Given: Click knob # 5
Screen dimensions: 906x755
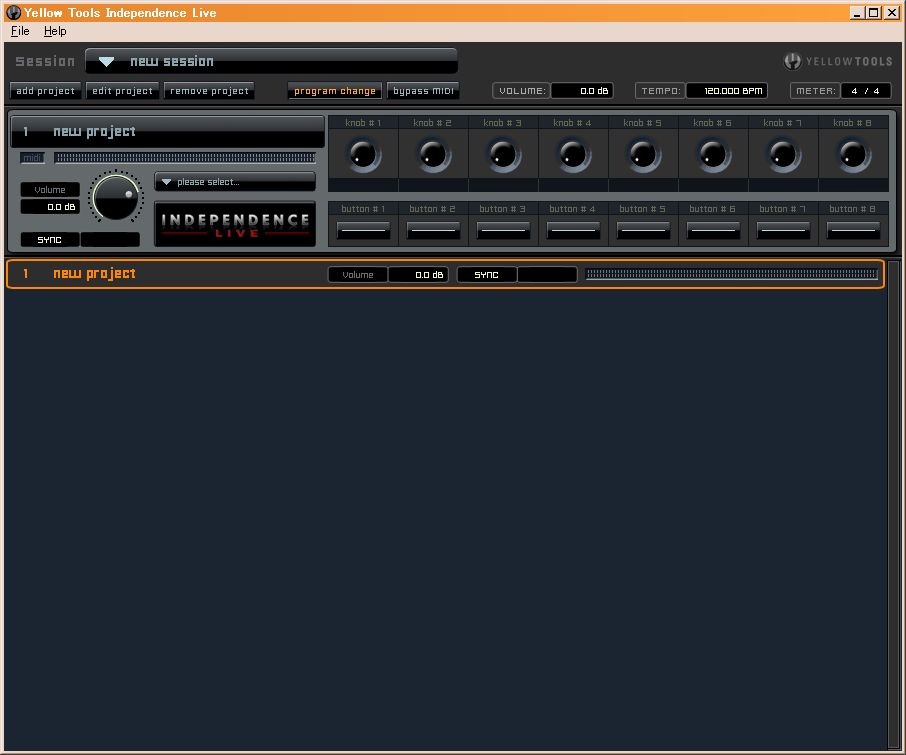Looking at the screenshot, I should point(643,155).
